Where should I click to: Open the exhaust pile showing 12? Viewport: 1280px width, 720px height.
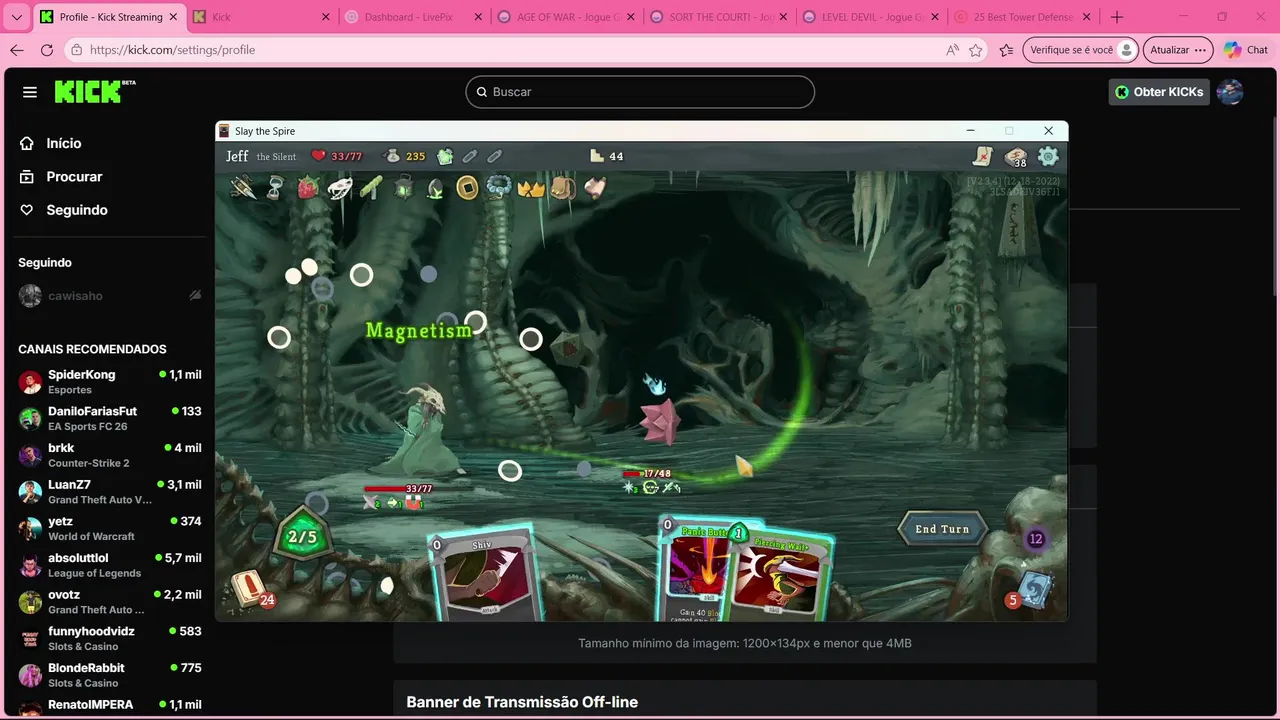(x=1036, y=539)
